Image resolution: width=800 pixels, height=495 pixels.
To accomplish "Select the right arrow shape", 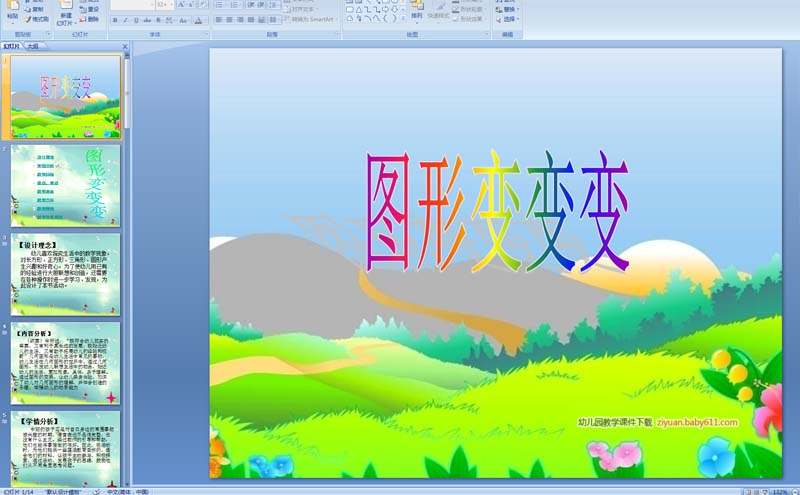I will [x=386, y=9].
